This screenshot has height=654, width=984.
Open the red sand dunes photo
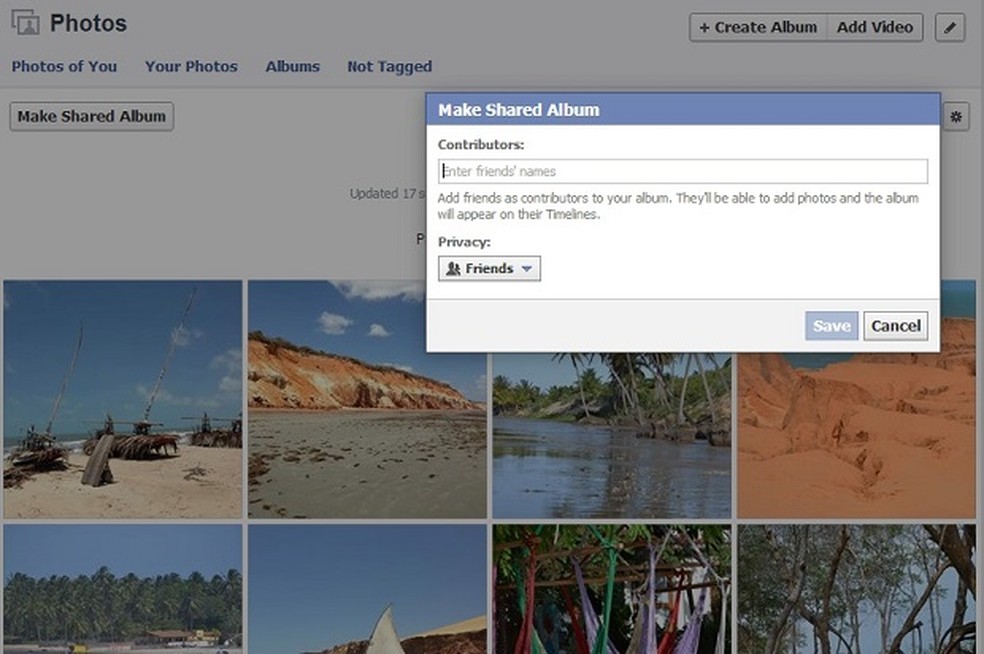click(x=856, y=430)
